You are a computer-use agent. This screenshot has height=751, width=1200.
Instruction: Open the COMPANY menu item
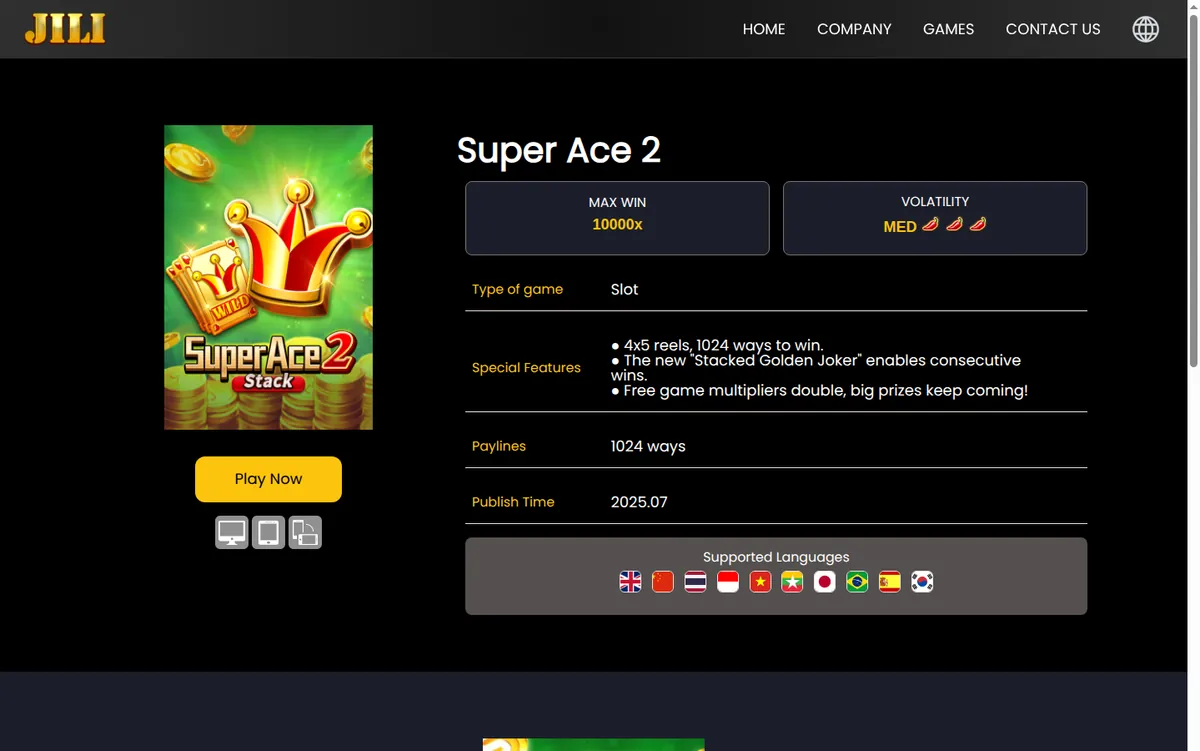(854, 29)
